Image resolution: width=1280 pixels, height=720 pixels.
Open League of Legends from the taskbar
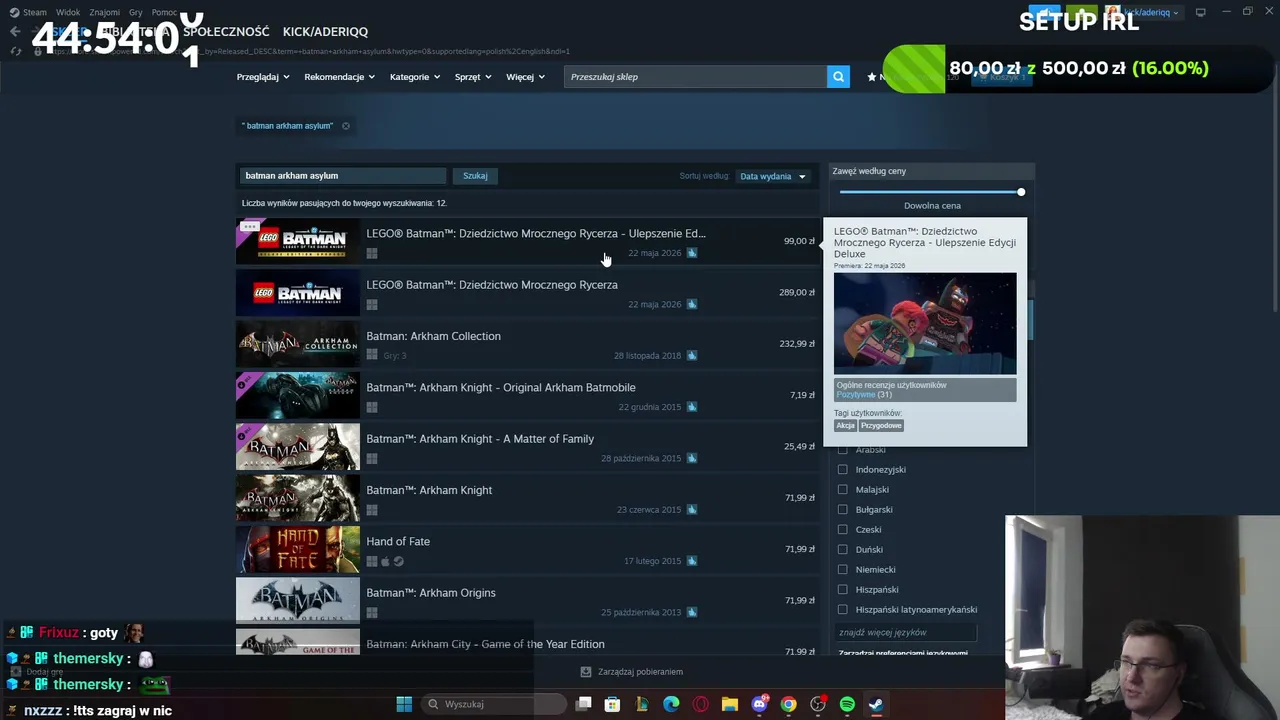(642, 704)
